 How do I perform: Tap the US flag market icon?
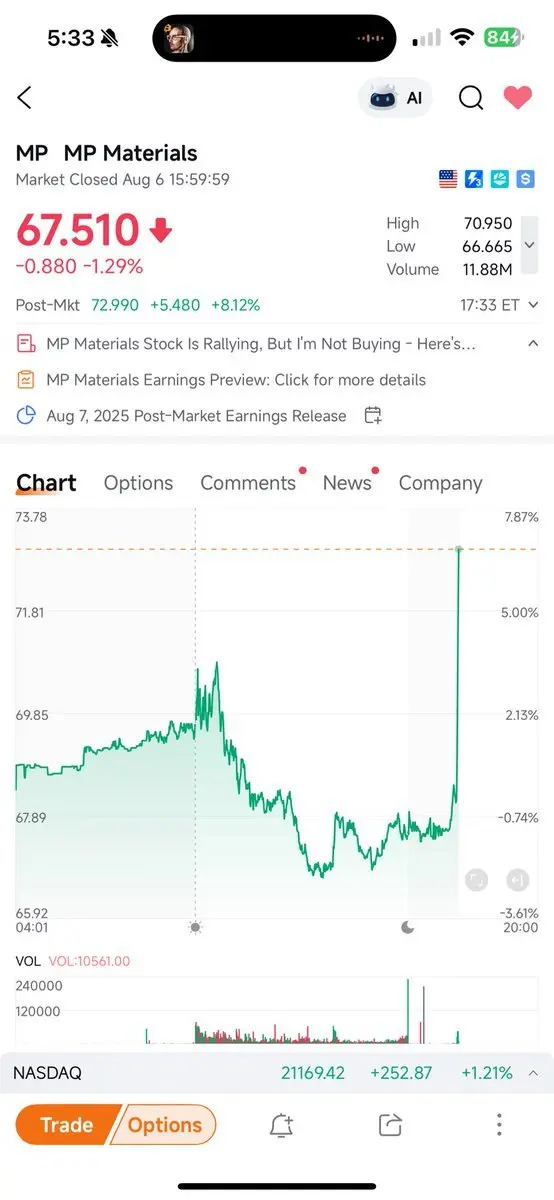click(x=448, y=179)
